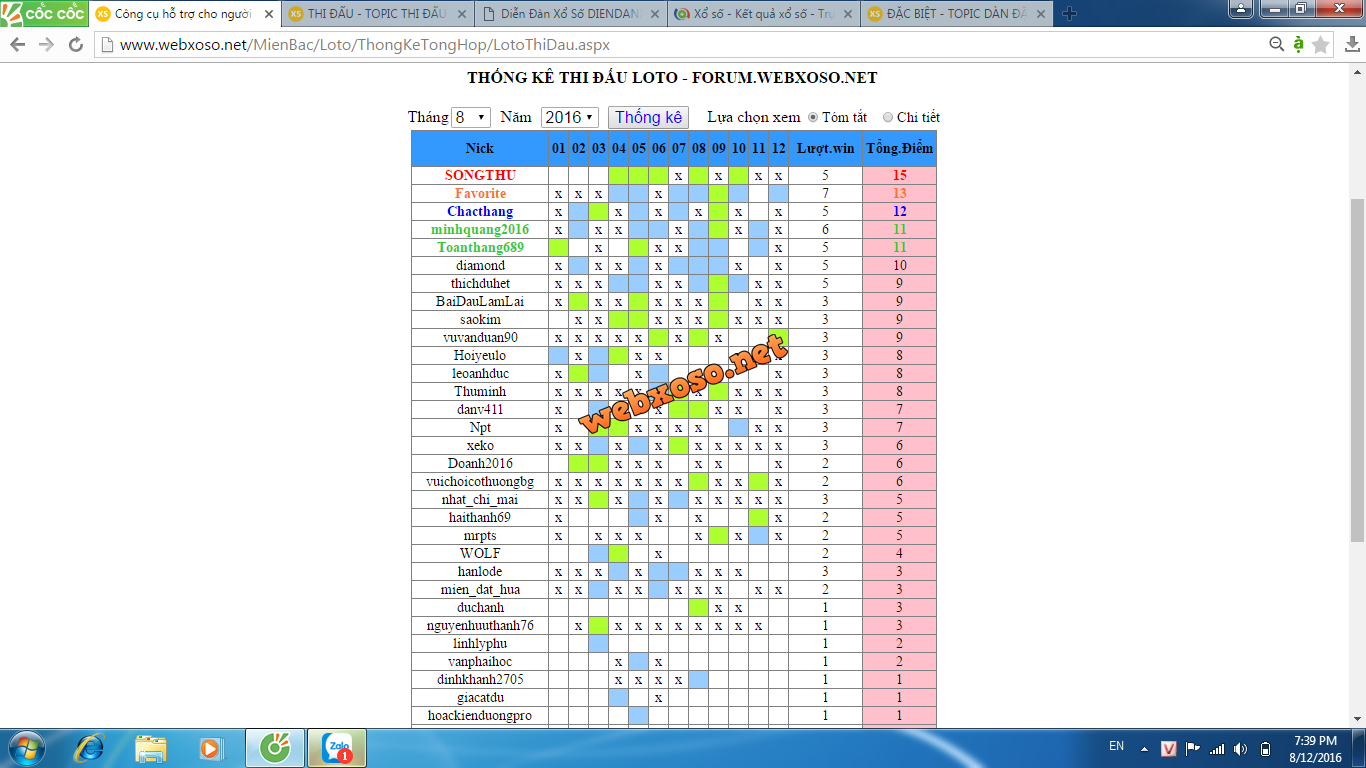Open Windows Media Player from taskbar
This screenshot has width=1366, height=768.
211,748
